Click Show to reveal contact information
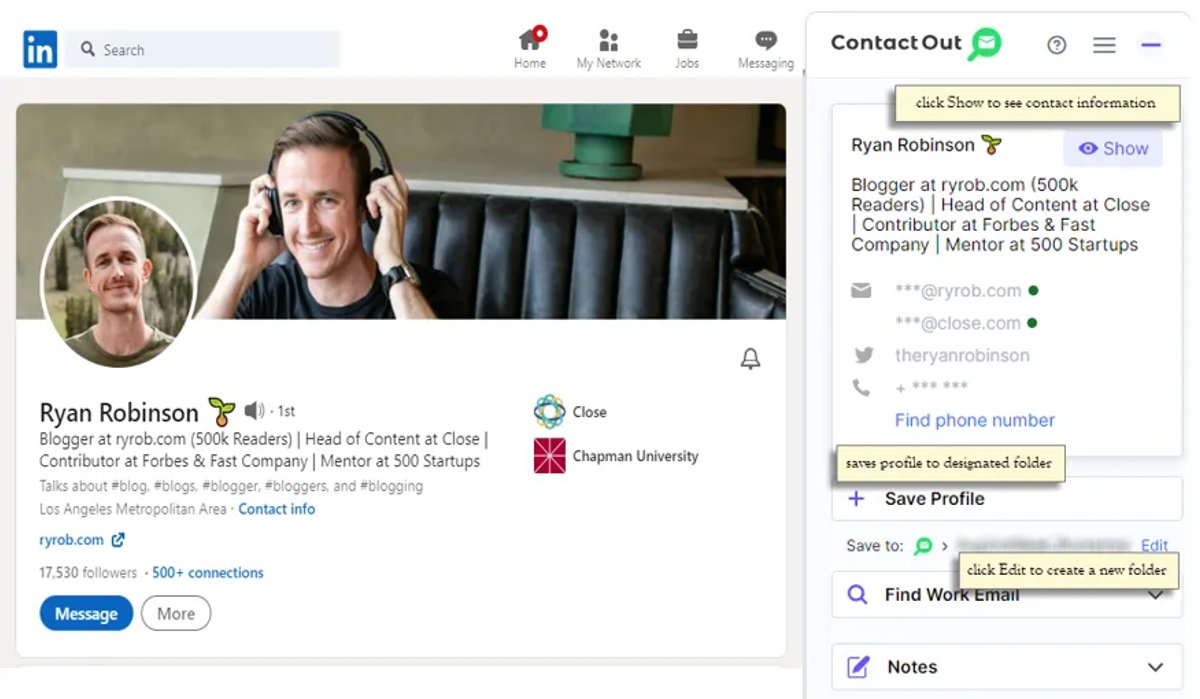1200x699 pixels. tap(1113, 149)
